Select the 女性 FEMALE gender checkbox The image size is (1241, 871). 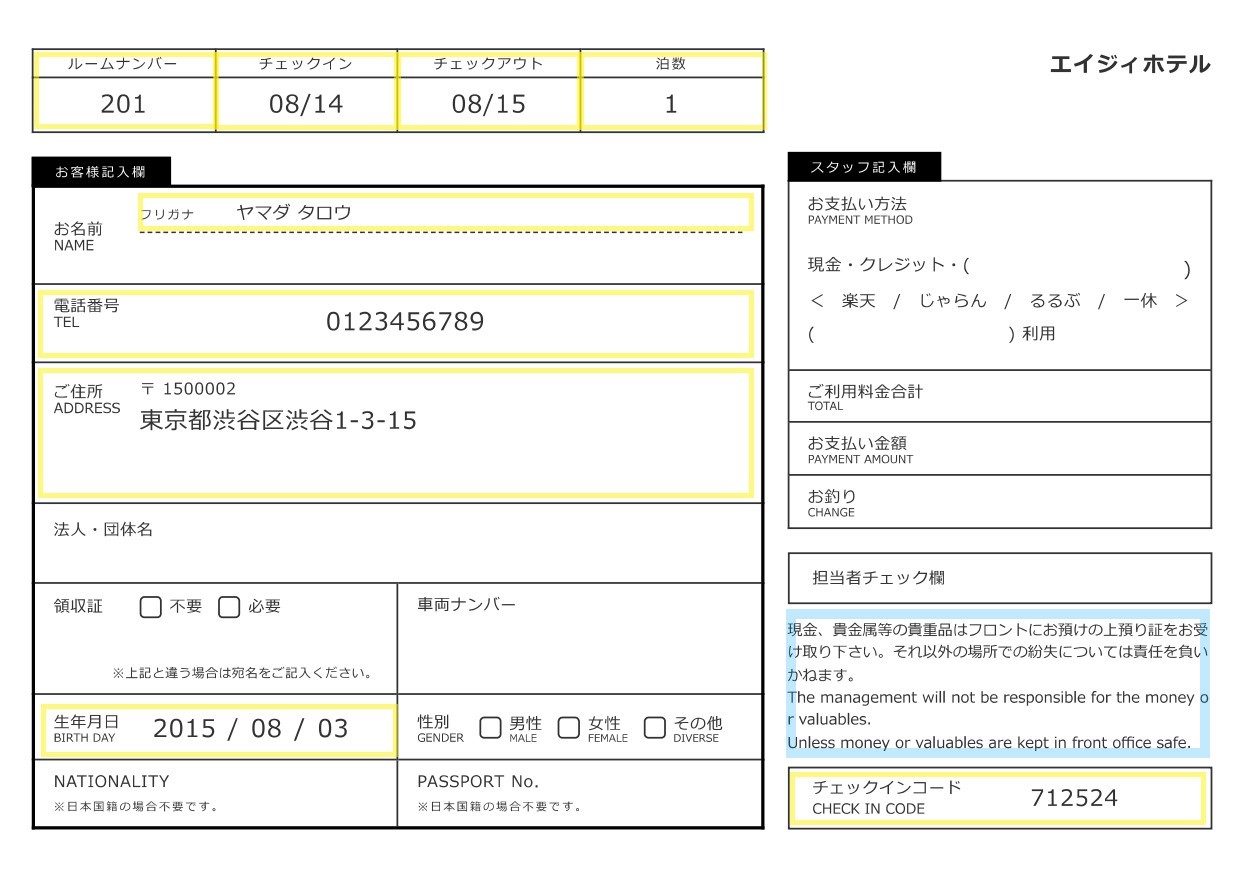[x=568, y=727]
